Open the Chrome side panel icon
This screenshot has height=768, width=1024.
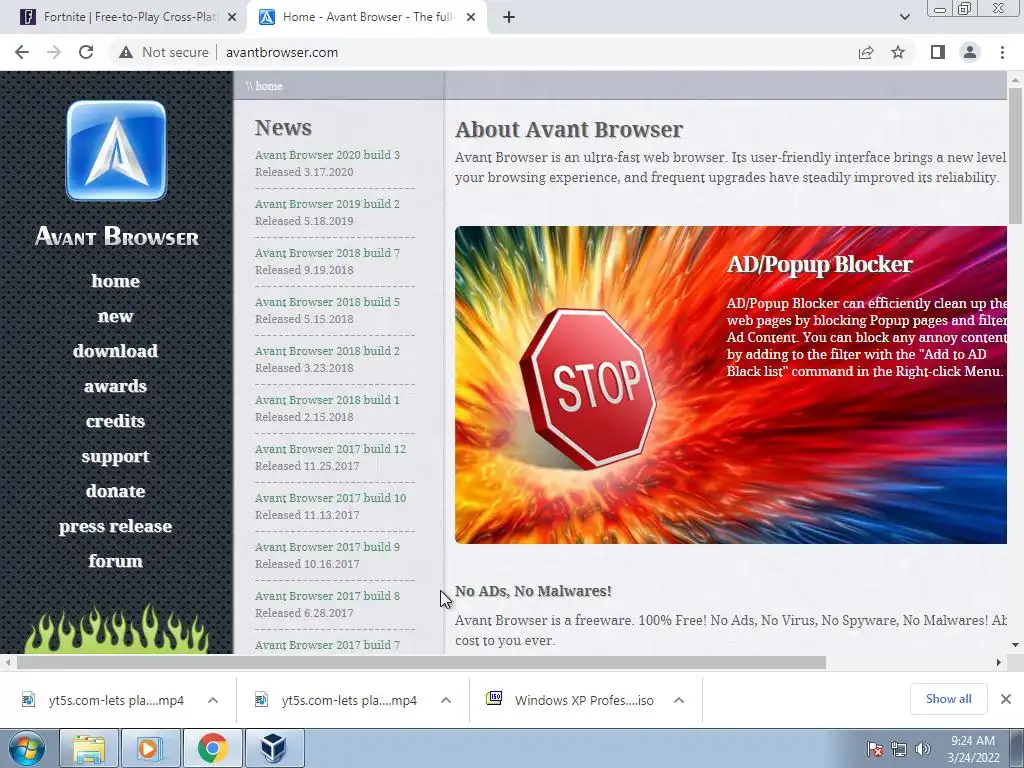[938, 52]
